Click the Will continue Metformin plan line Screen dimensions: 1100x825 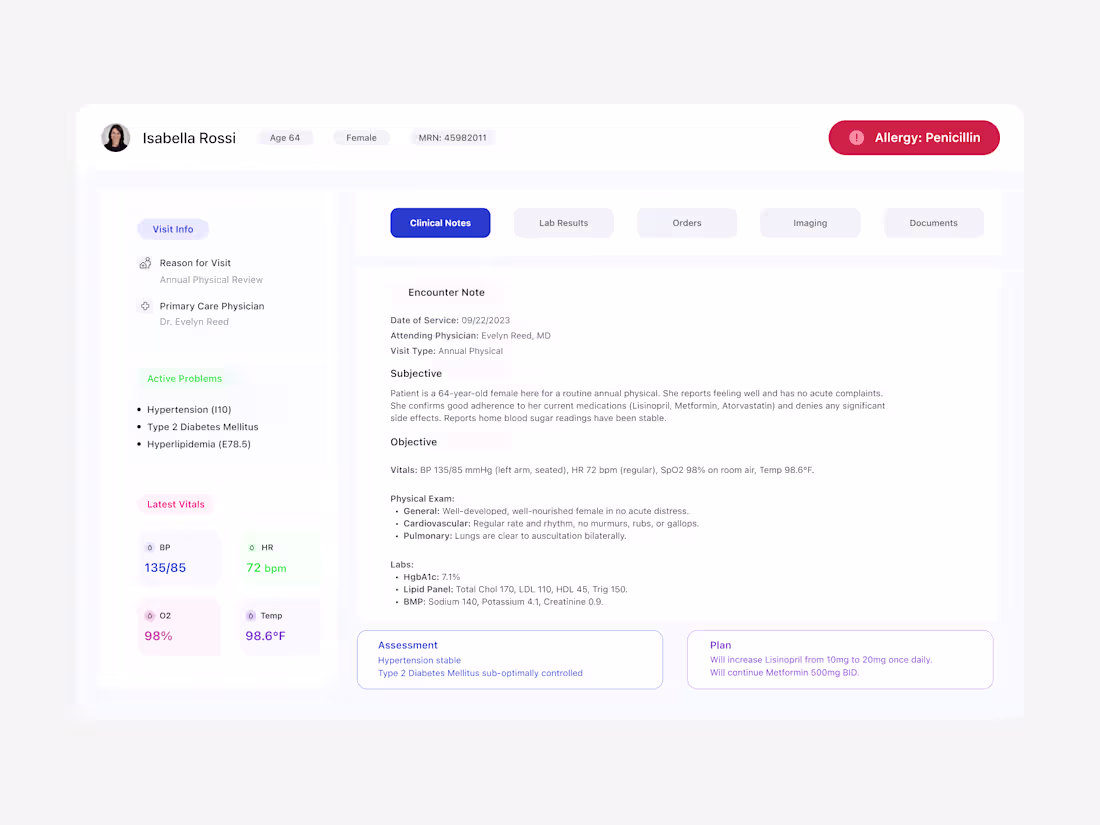click(x=784, y=672)
